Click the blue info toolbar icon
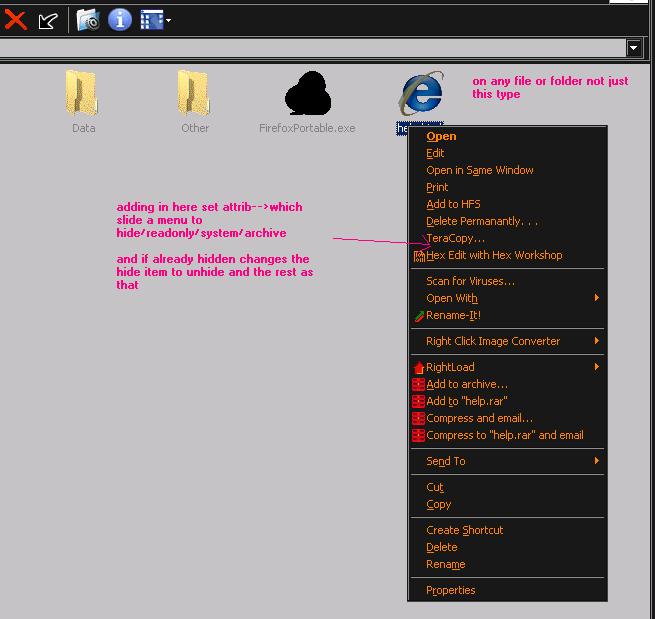This screenshot has height=619, width=655. click(119, 19)
